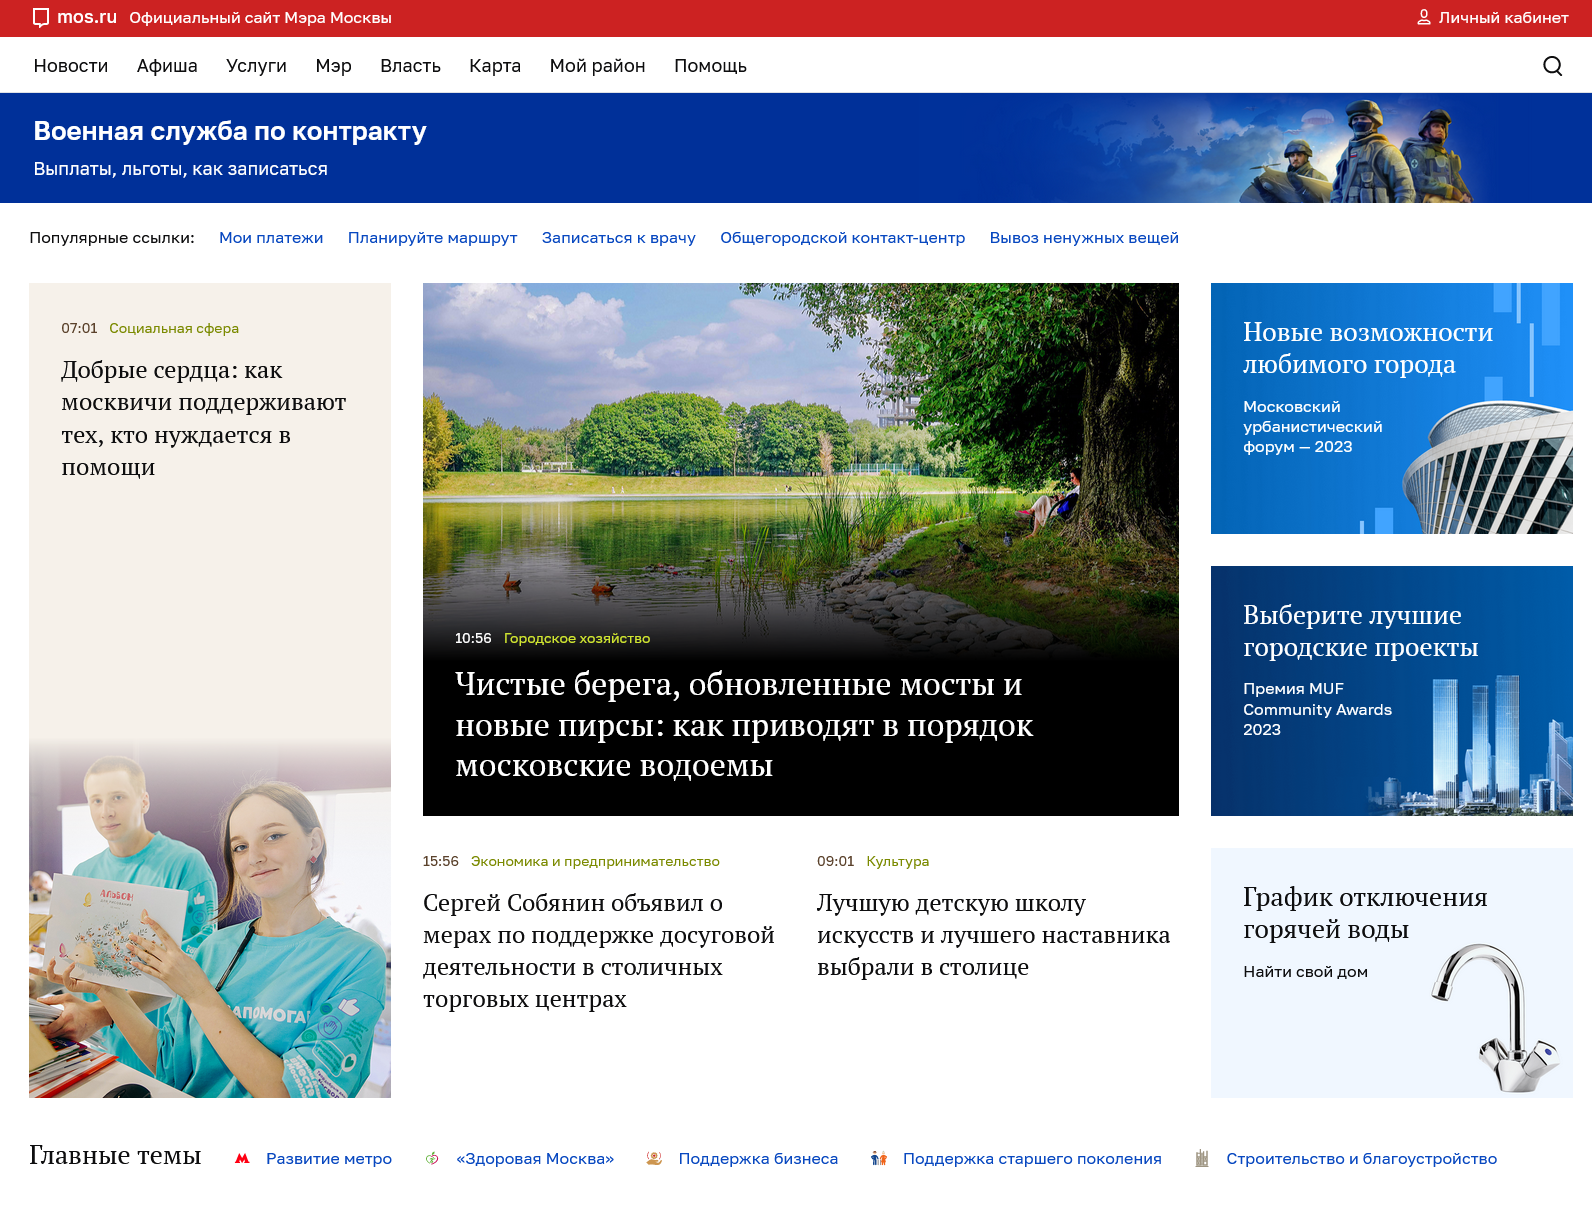Click Московский урбанистический форум text
1592x1205 pixels.
pos(1312,427)
